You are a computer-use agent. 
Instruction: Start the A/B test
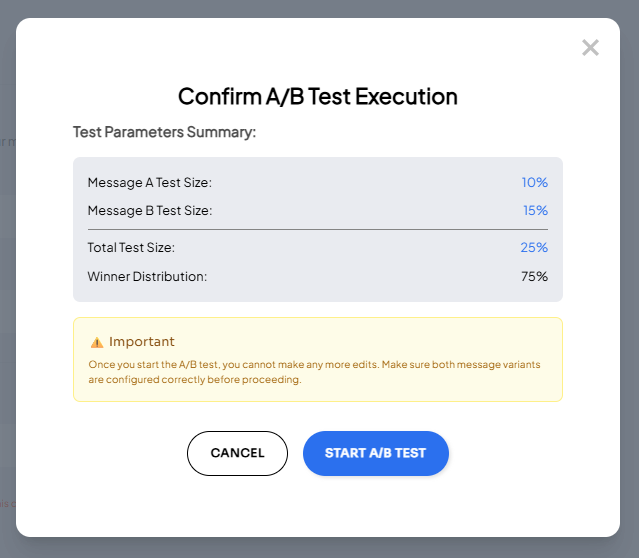[375, 453]
